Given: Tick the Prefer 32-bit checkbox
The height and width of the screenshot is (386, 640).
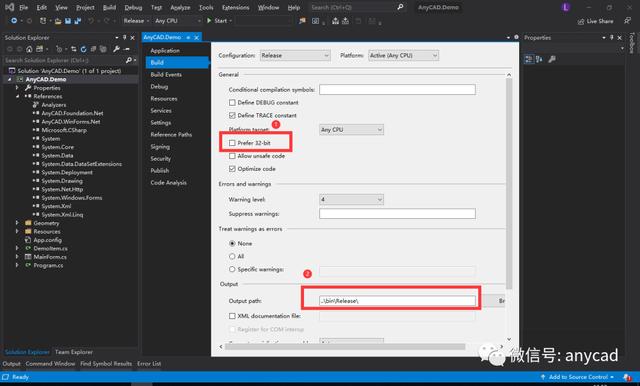Looking at the screenshot, I should [x=232, y=143].
